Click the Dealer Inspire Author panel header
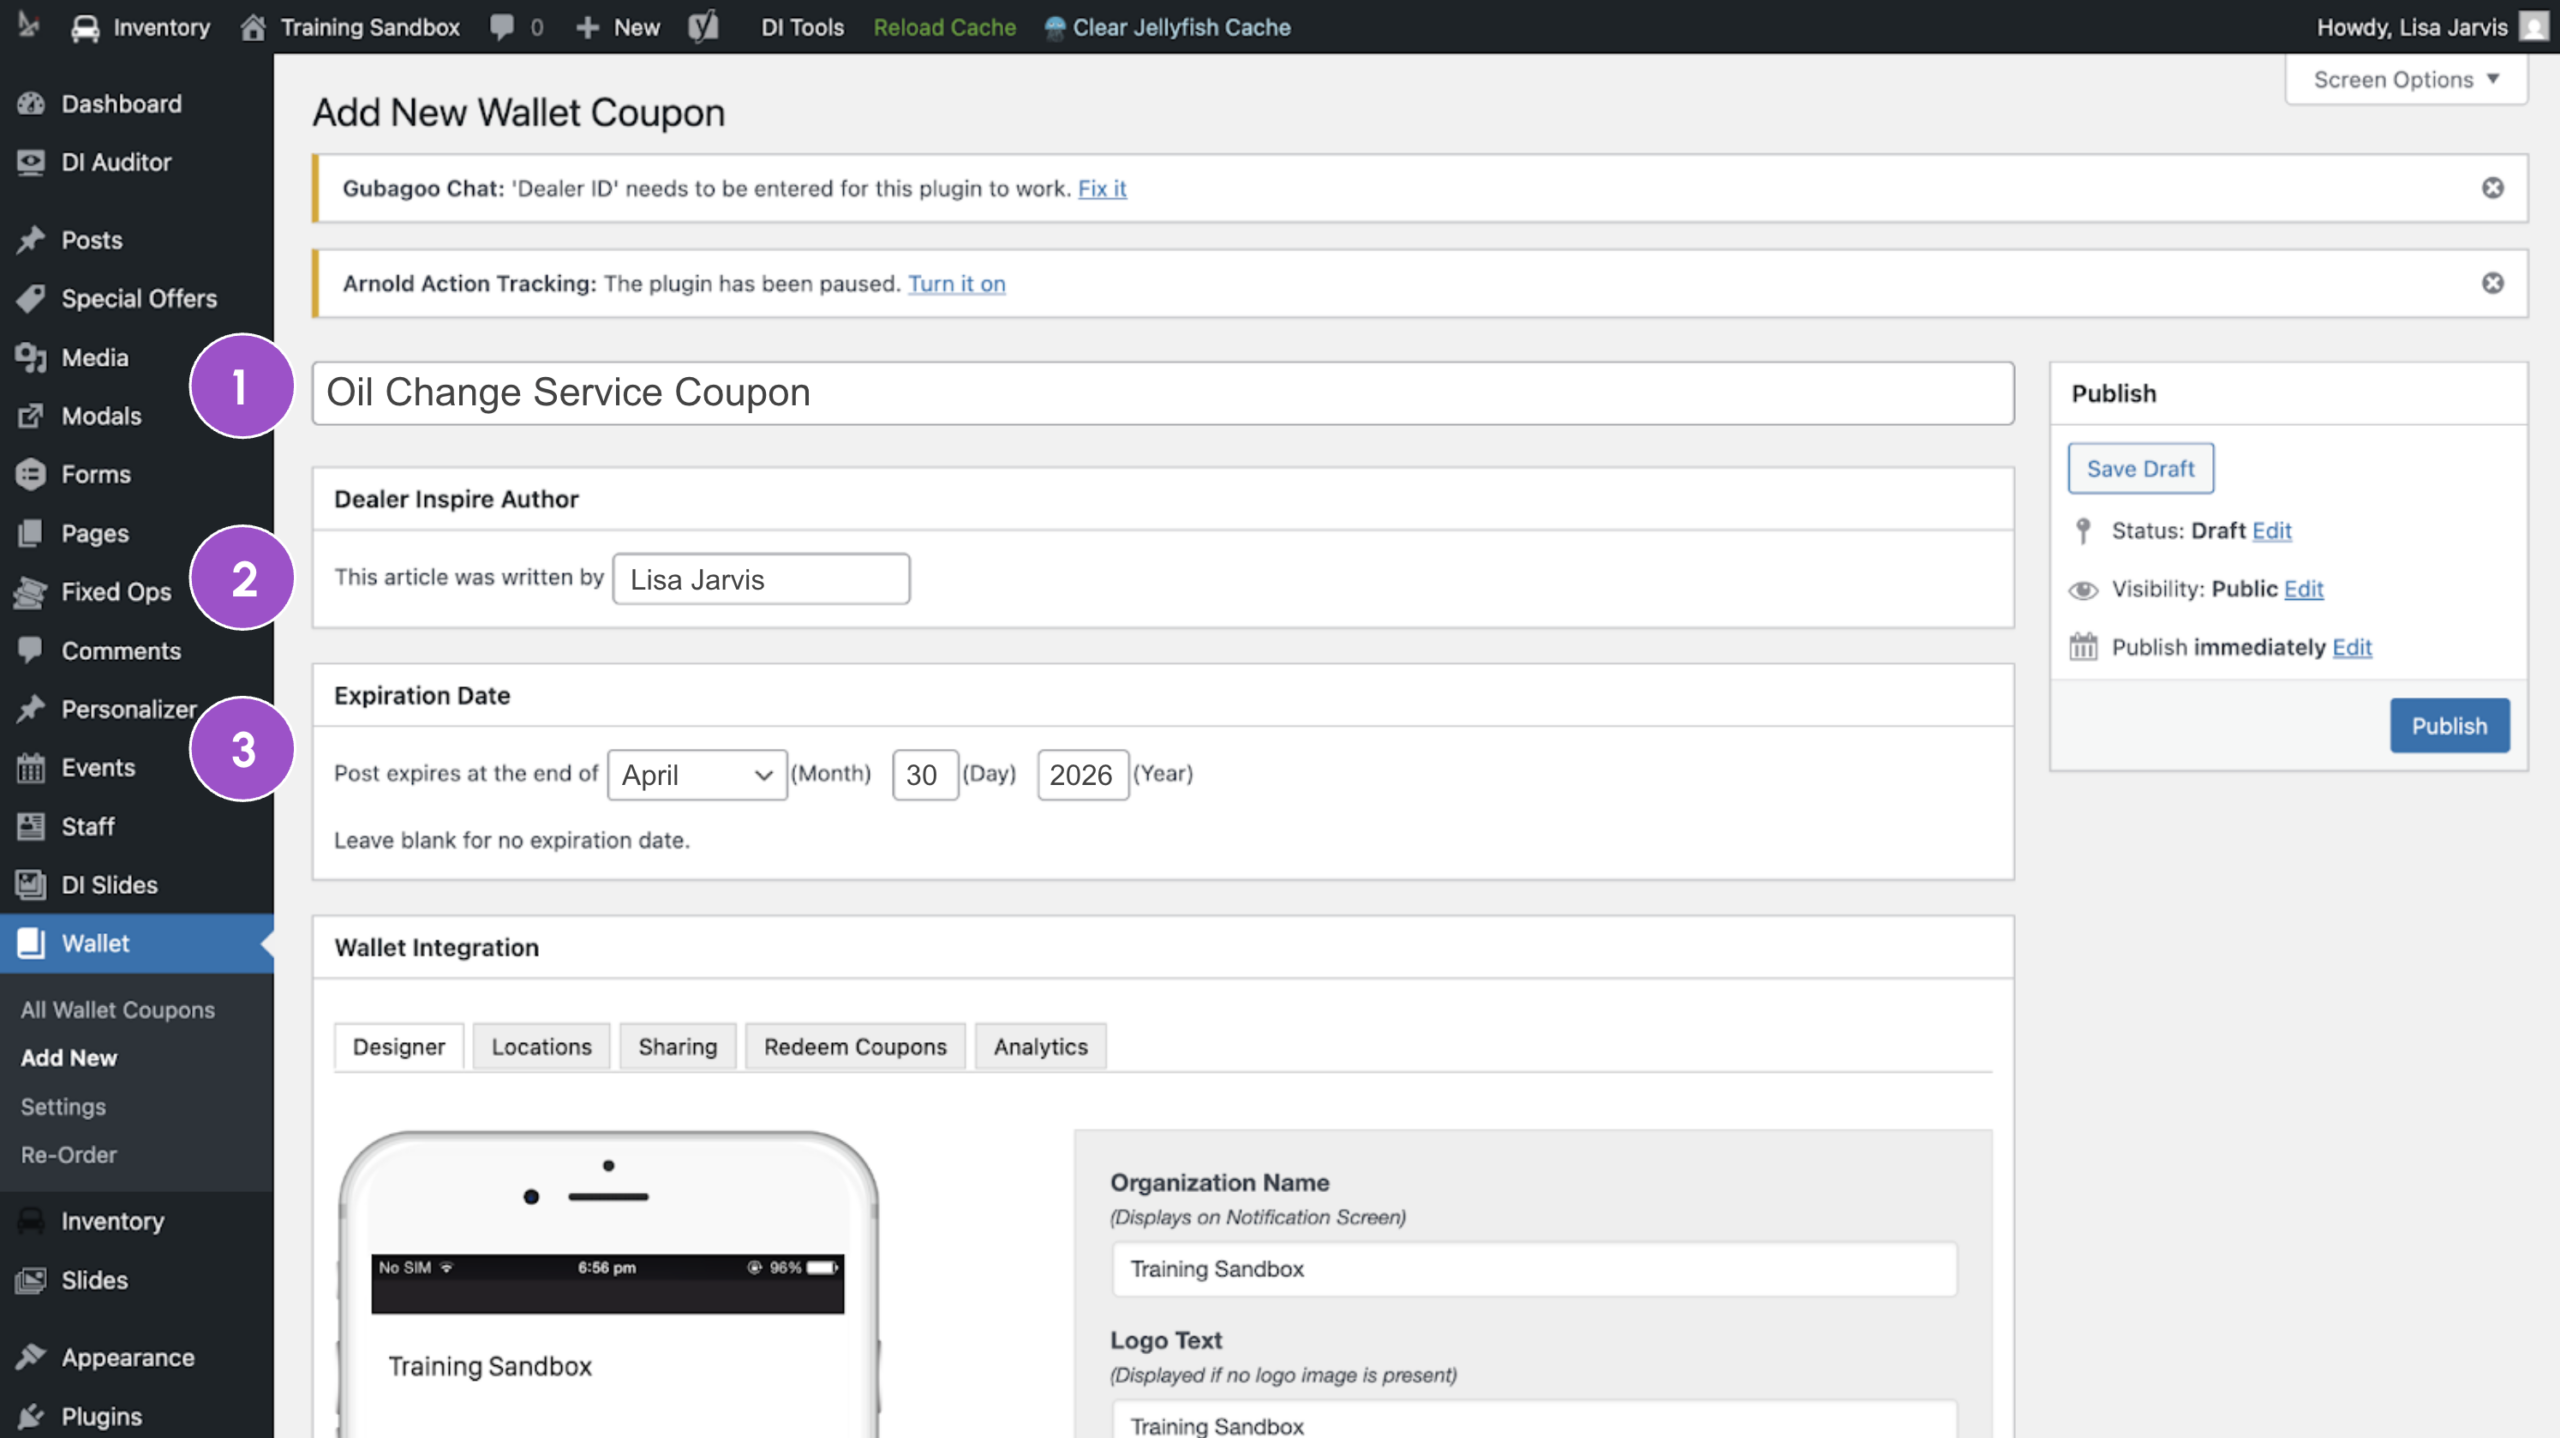 pyautogui.click(x=1163, y=499)
